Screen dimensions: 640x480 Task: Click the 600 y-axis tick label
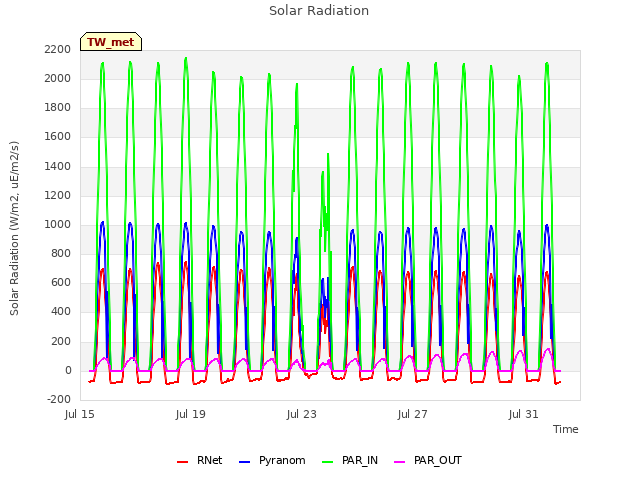[x=61, y=282]
